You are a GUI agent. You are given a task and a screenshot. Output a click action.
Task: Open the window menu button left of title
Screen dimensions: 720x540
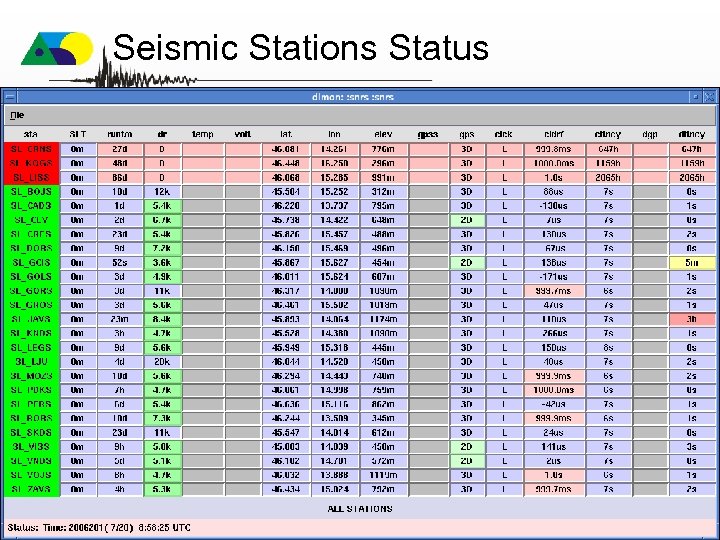coord(9,97)
